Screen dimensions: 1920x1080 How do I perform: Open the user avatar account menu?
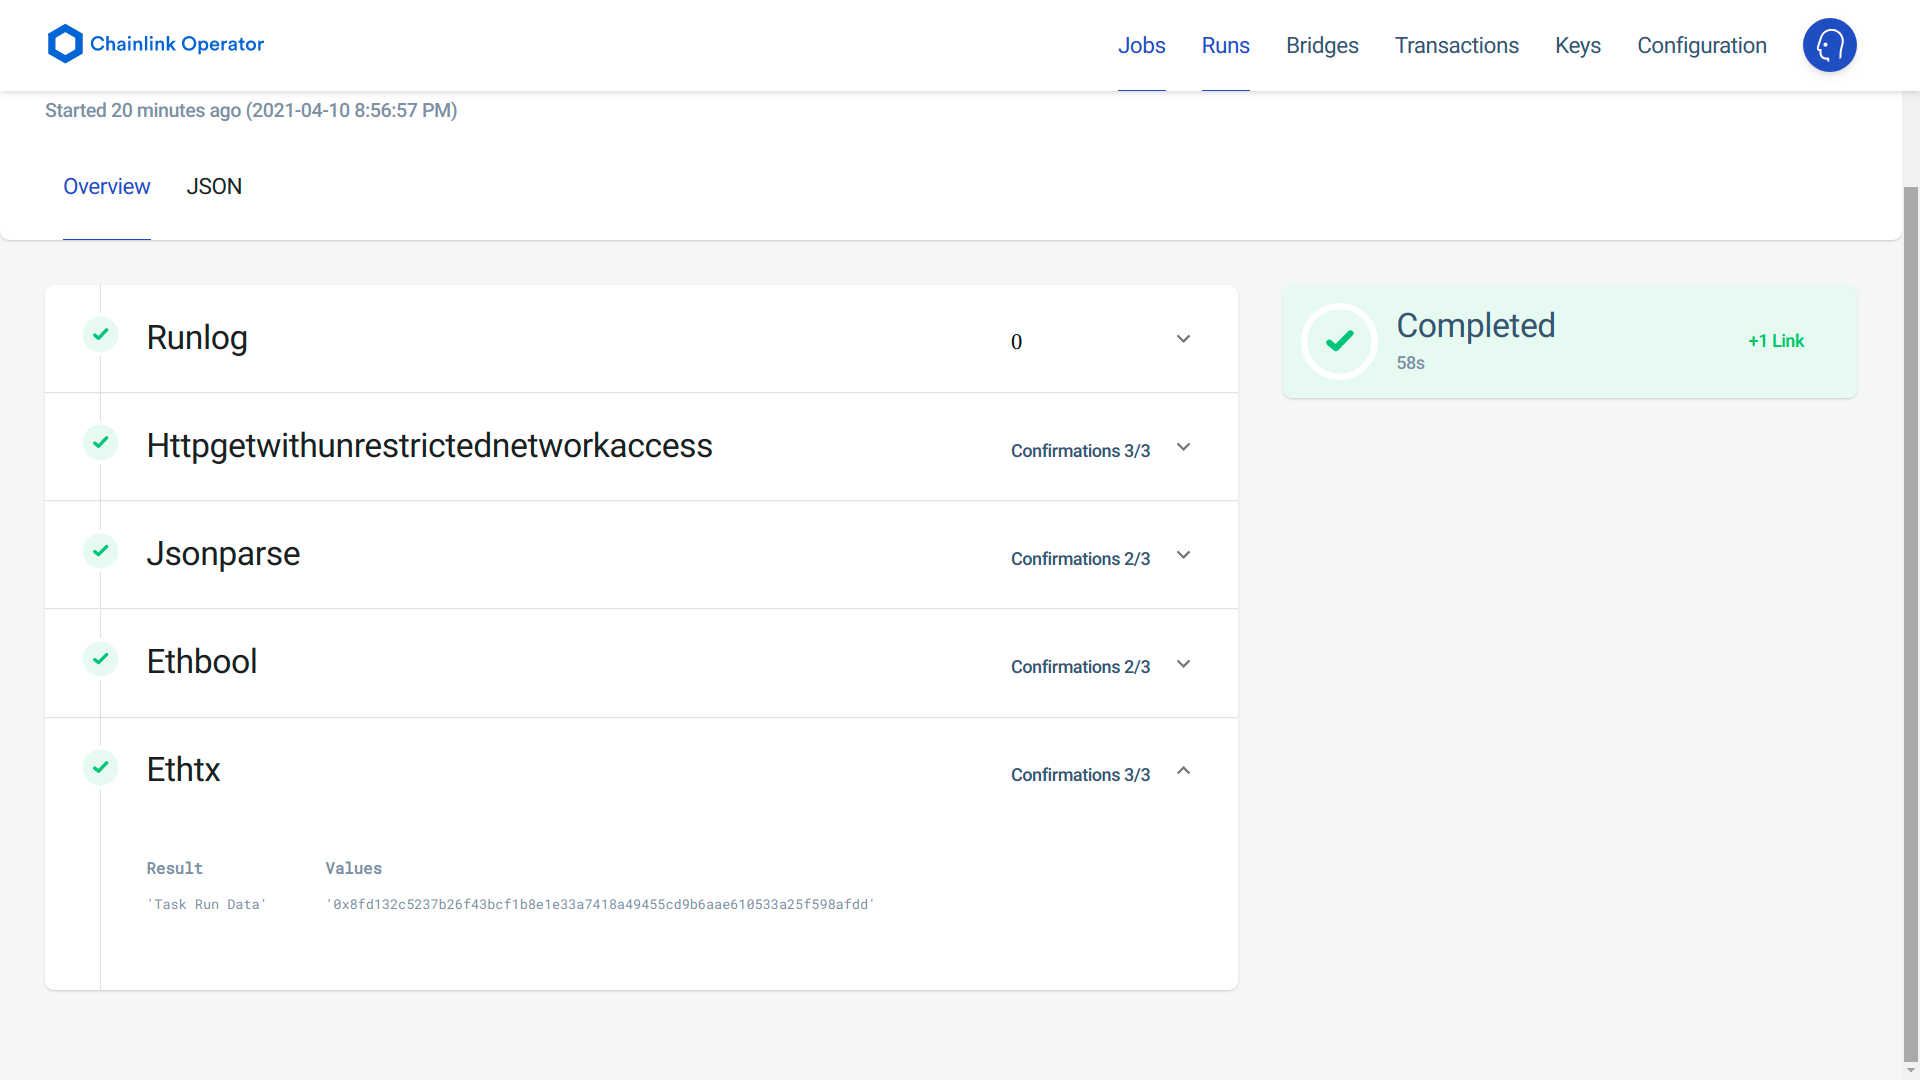point(1829,45)
